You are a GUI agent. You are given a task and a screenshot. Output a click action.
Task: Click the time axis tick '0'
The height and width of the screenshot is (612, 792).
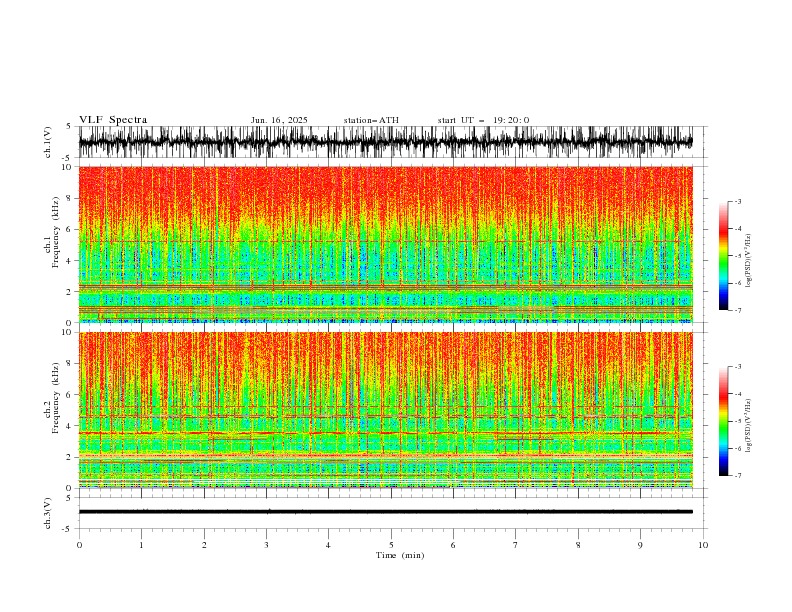(x=79, y=545)
